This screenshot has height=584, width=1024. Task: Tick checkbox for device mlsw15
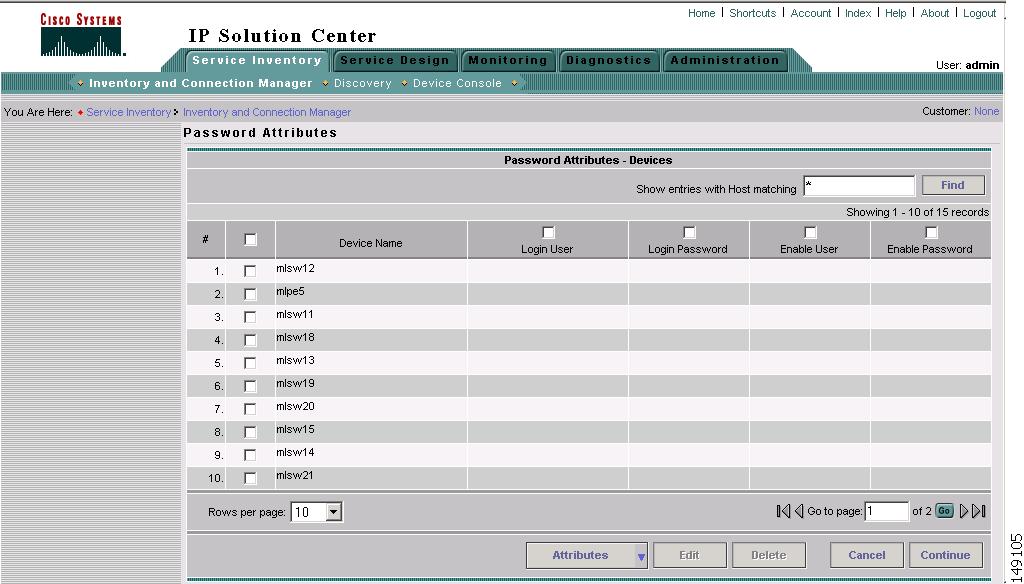pos(250,432)
